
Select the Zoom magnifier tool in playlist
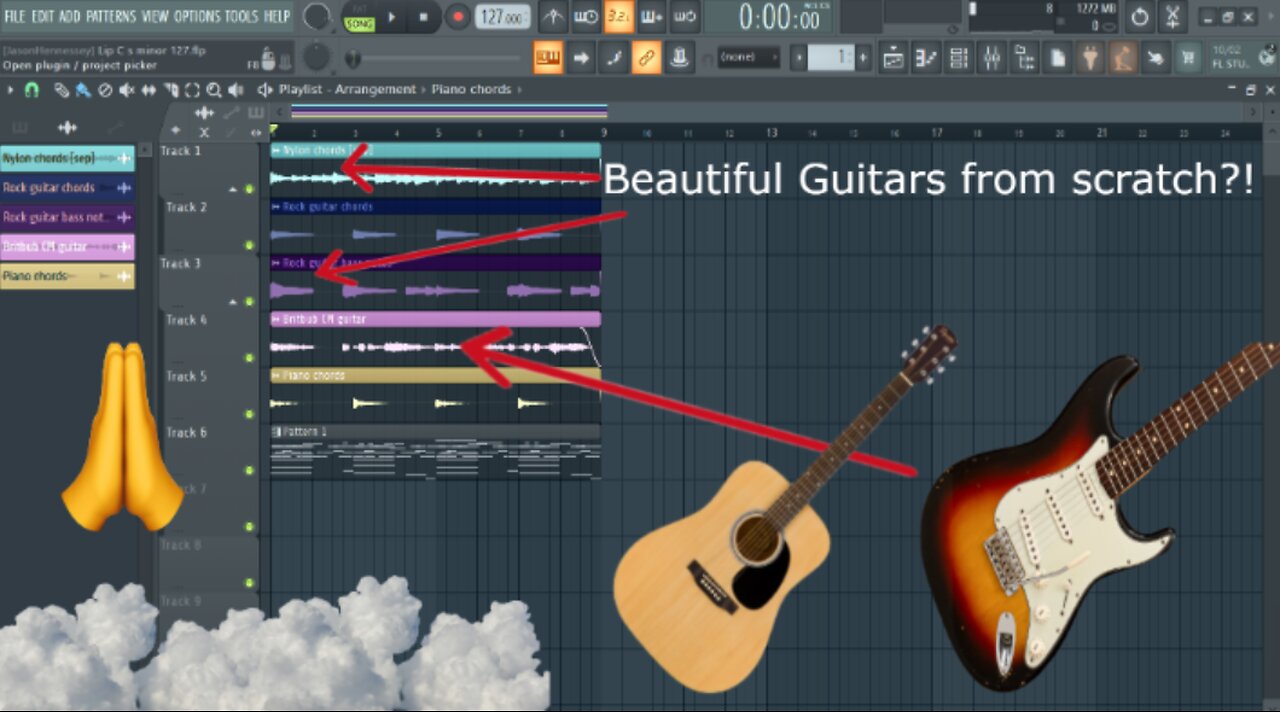215,90
